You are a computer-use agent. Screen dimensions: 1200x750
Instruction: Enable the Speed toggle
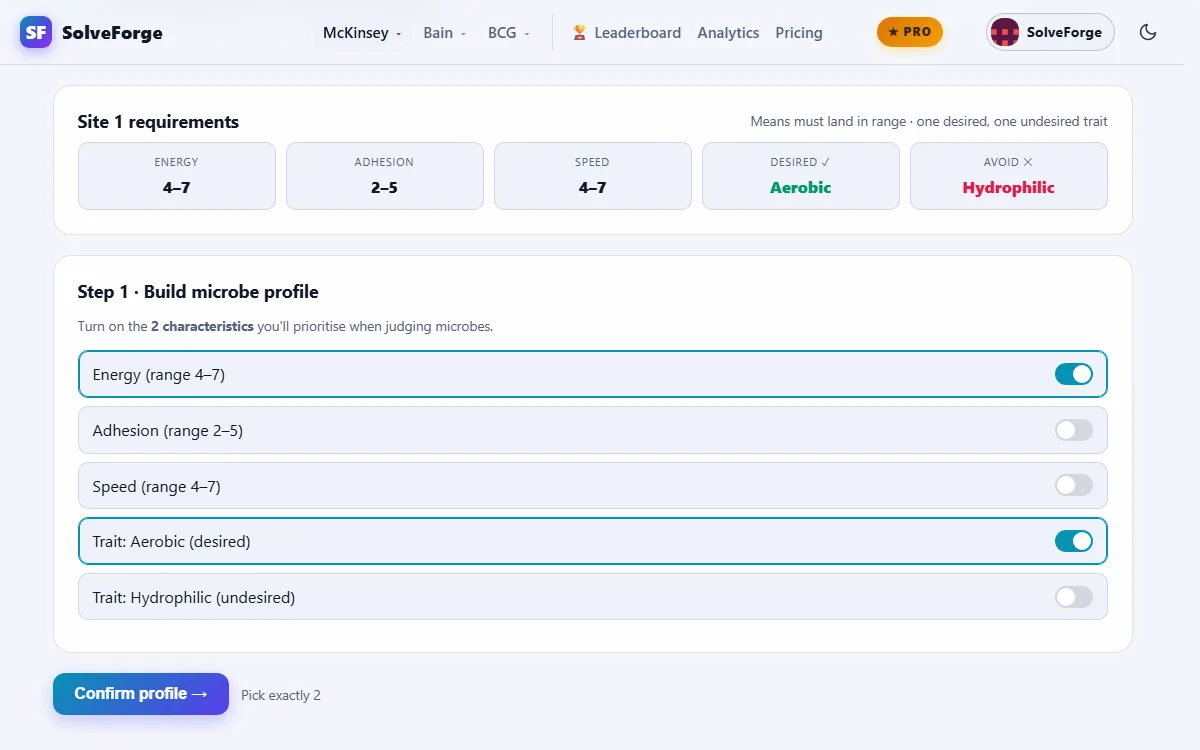1074,485
